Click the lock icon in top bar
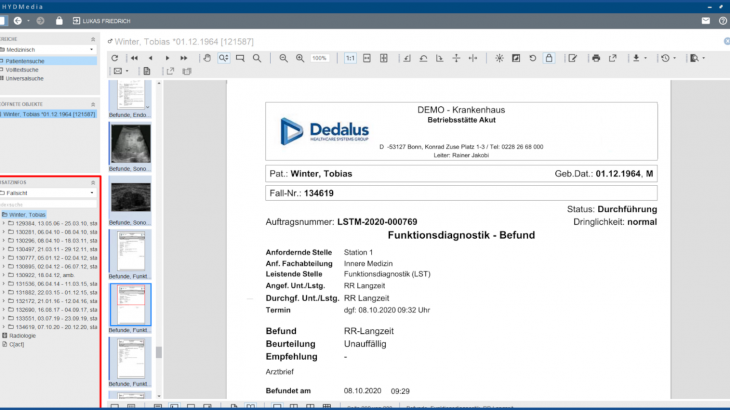The image size is (730, 410). pos(59,20)
